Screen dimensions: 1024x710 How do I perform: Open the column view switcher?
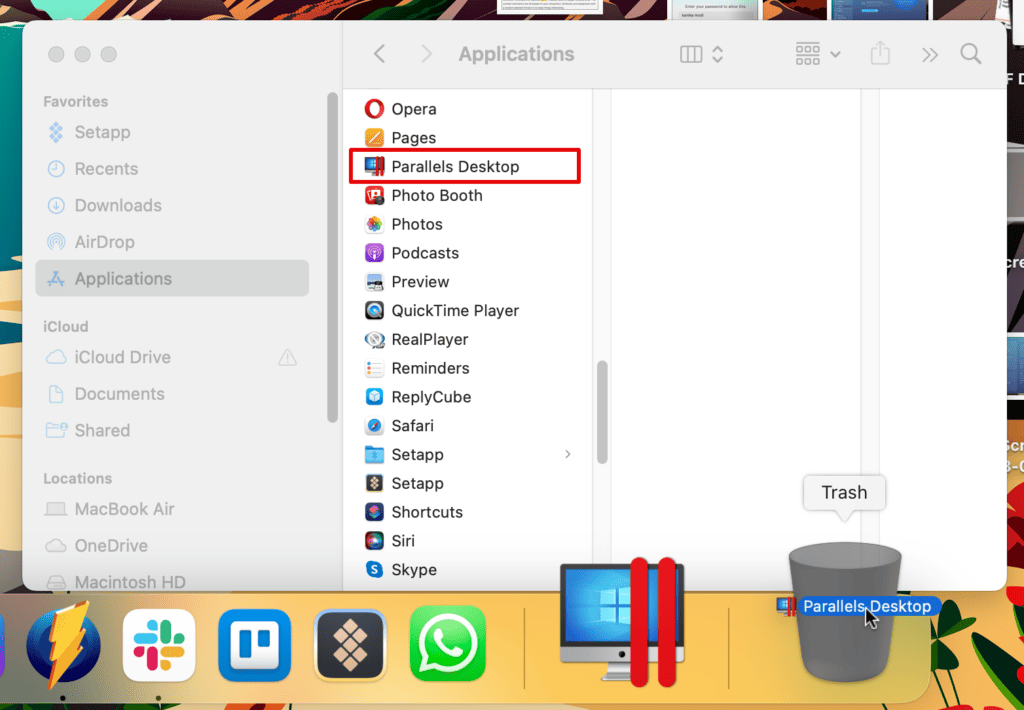(701, 54)
